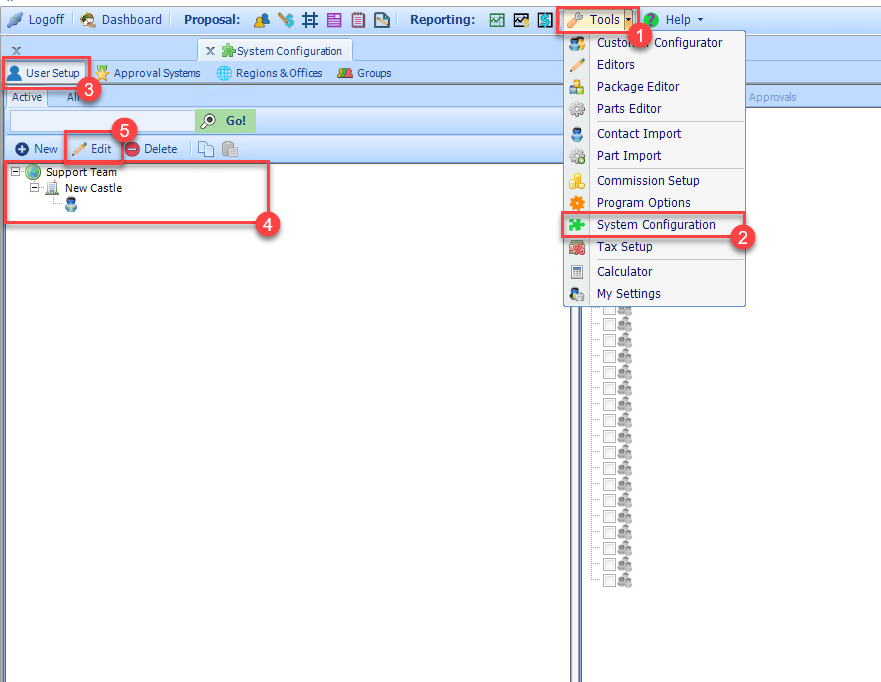Open the dollar-sign Reporting icon

[545, 20]
